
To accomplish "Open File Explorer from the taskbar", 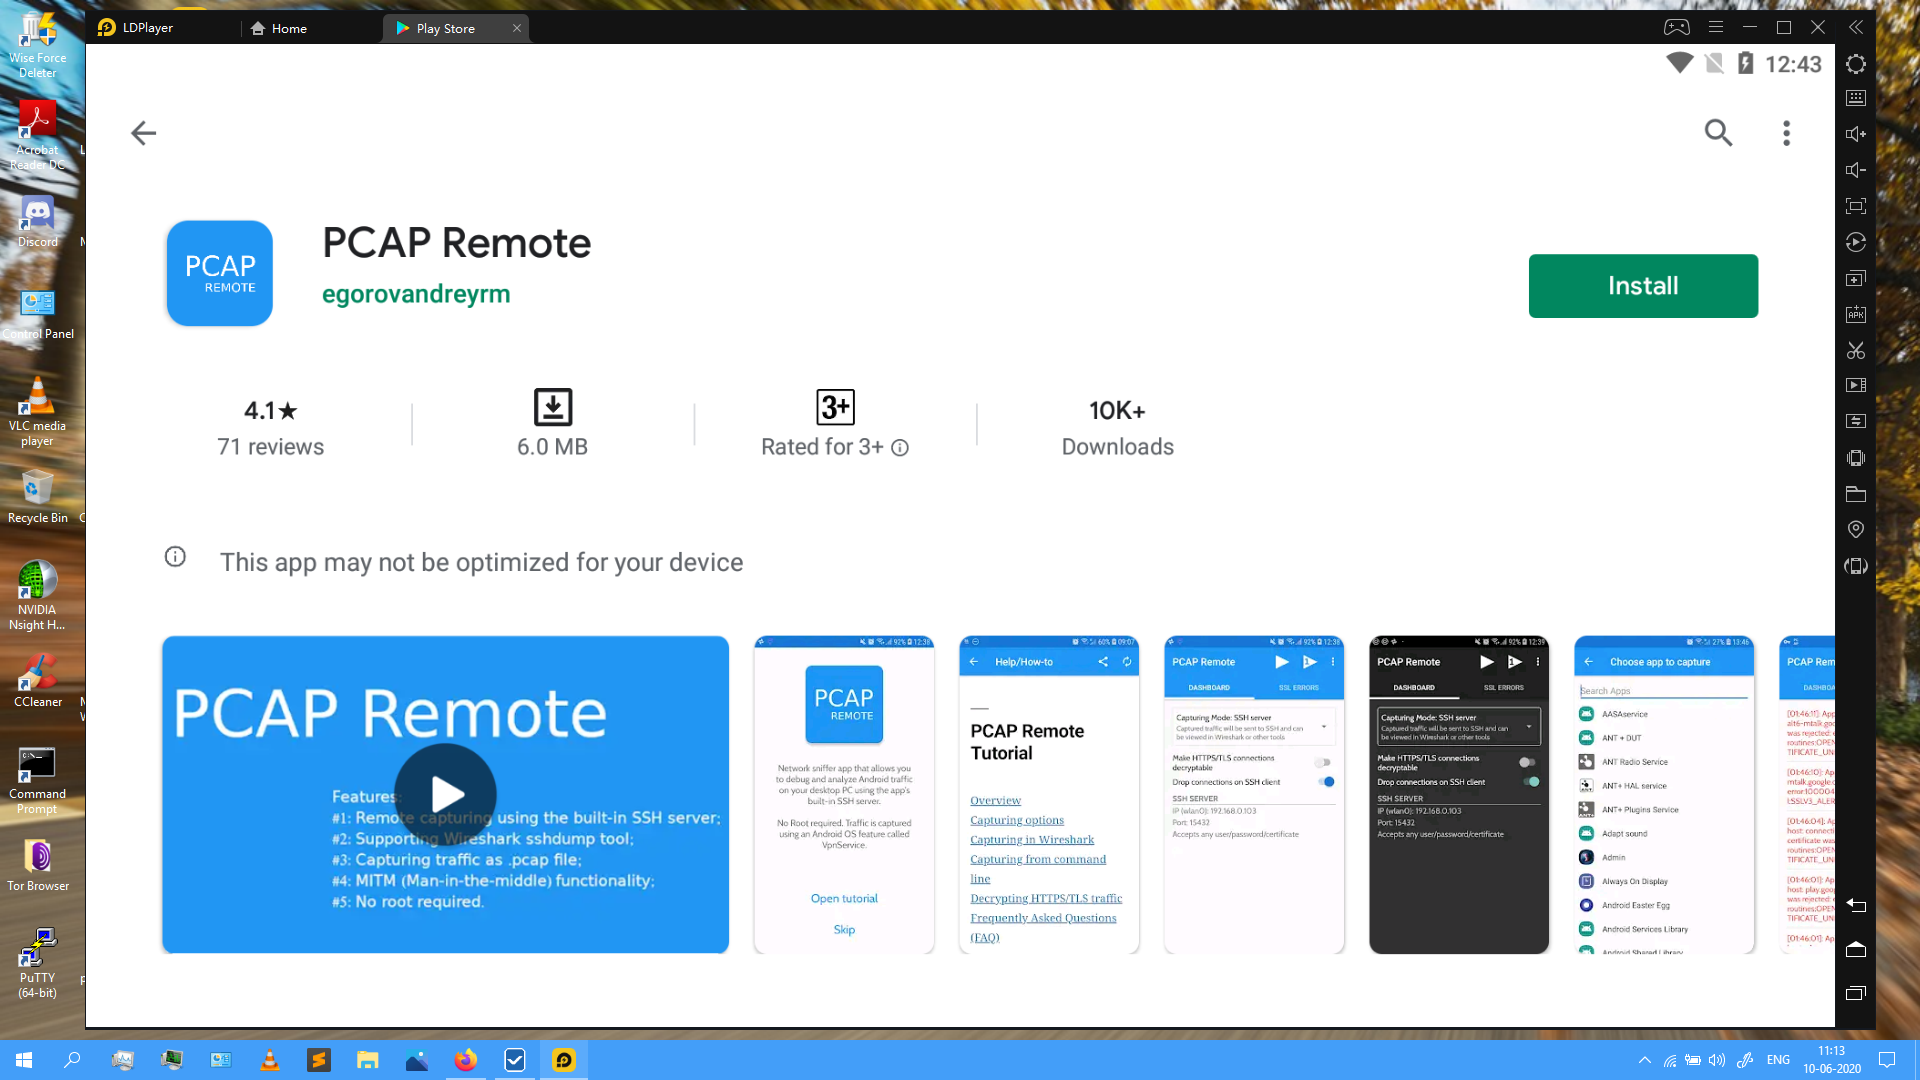I will (368, 1060).
